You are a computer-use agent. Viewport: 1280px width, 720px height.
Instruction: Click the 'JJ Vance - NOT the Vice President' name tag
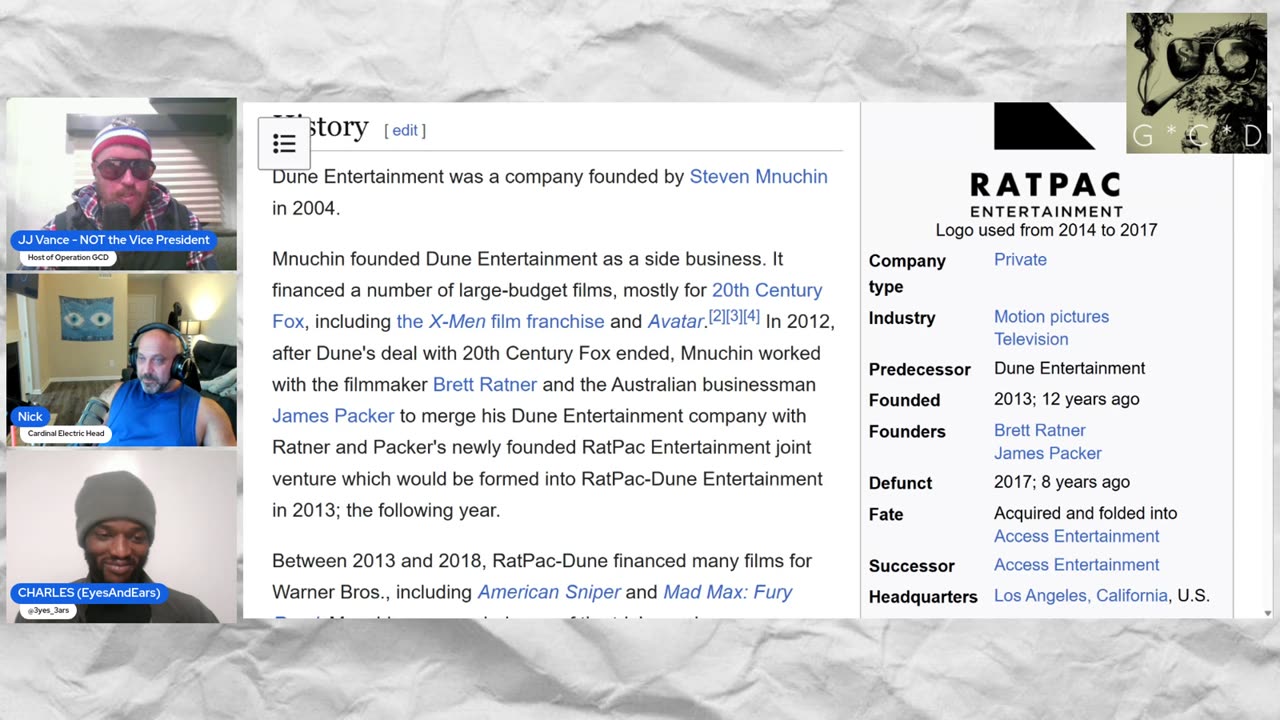114,240
